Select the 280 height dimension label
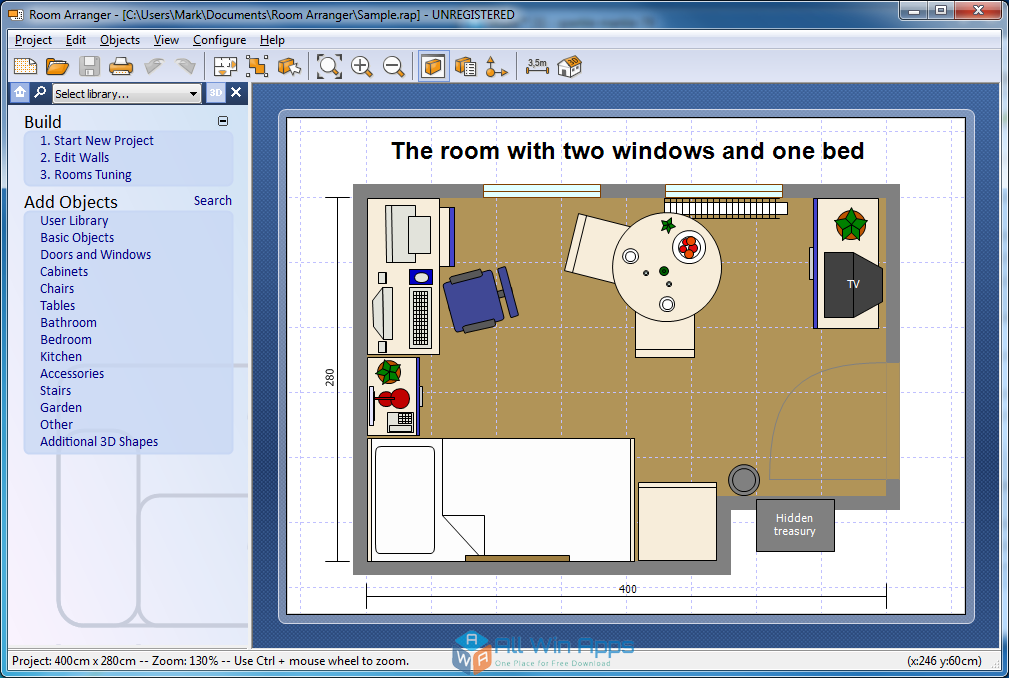Image resolution: width=1009 pixels, height=678 pixels. tap(329, 377)
